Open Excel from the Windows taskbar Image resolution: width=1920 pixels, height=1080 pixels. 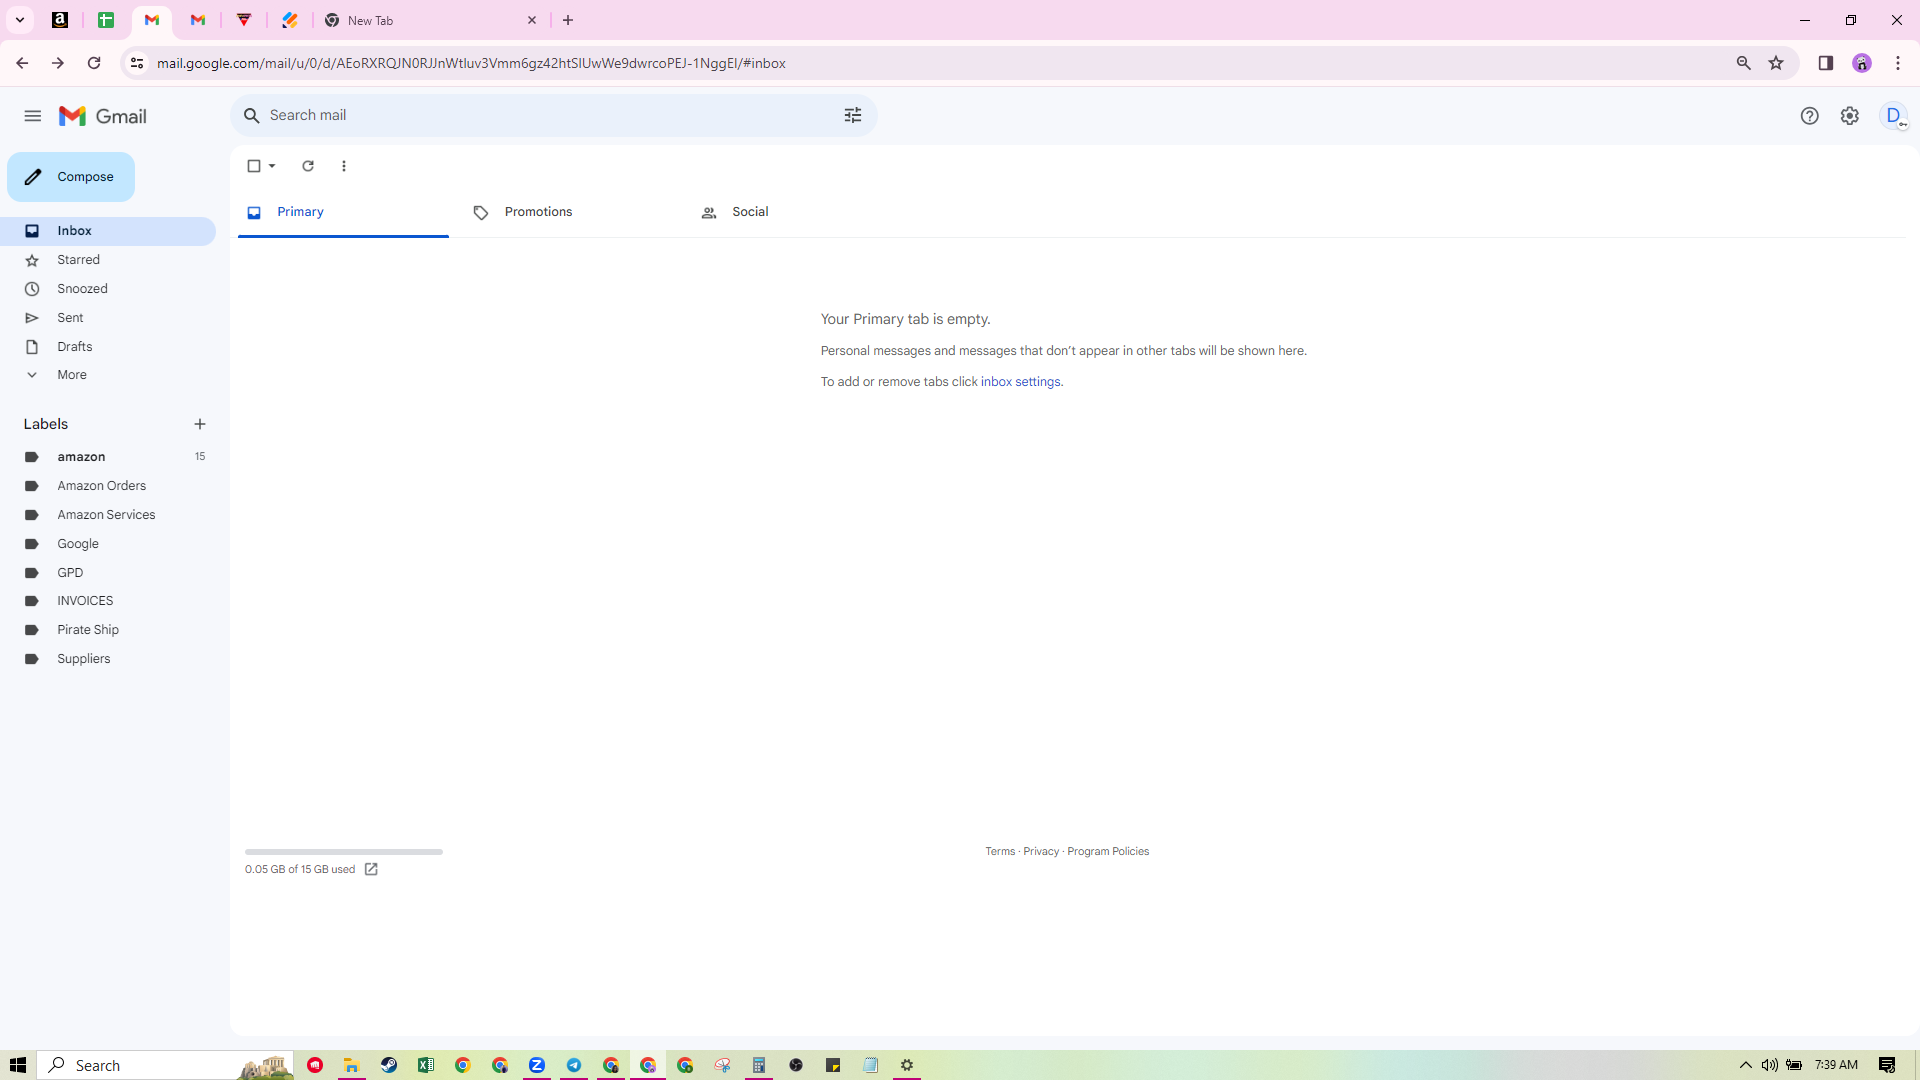click(x=426, y=1065)
